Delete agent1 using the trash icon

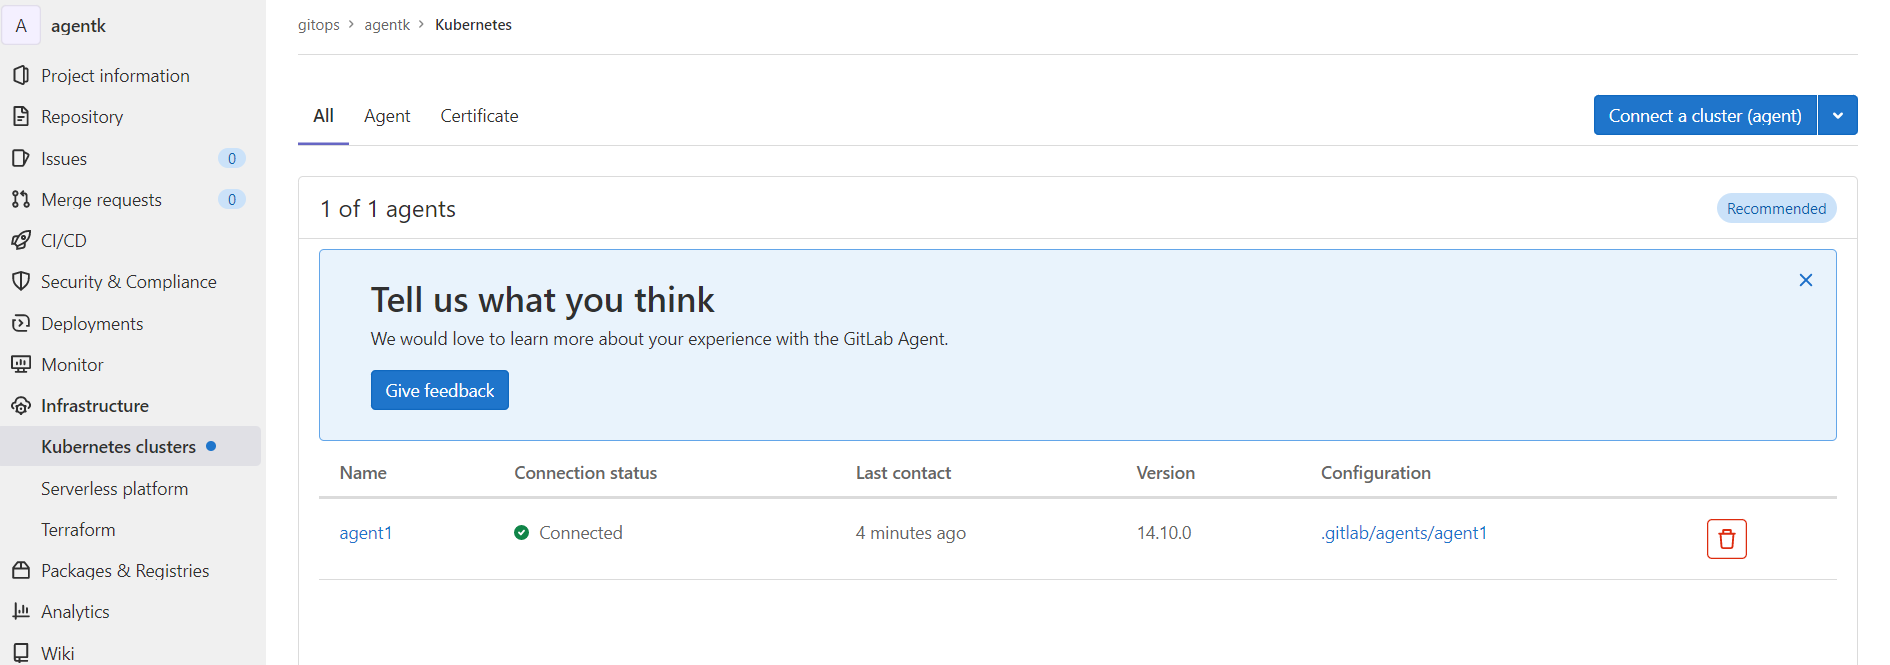1726,538
